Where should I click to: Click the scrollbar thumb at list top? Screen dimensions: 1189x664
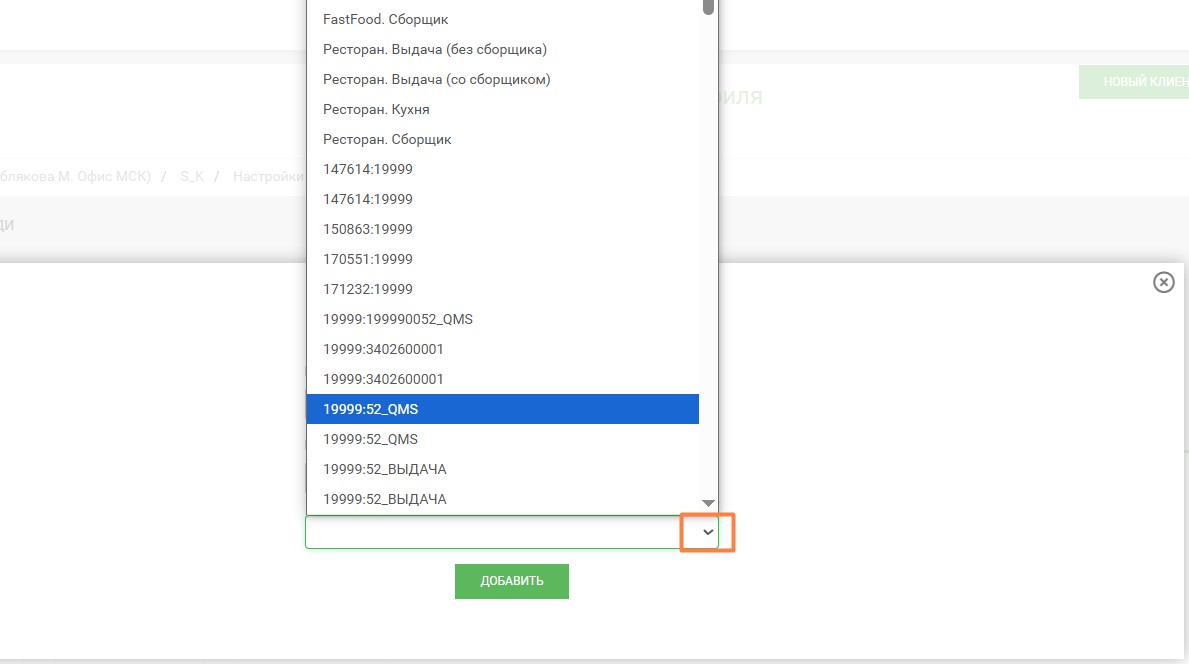pyautogui.click(x=708, y=7)
